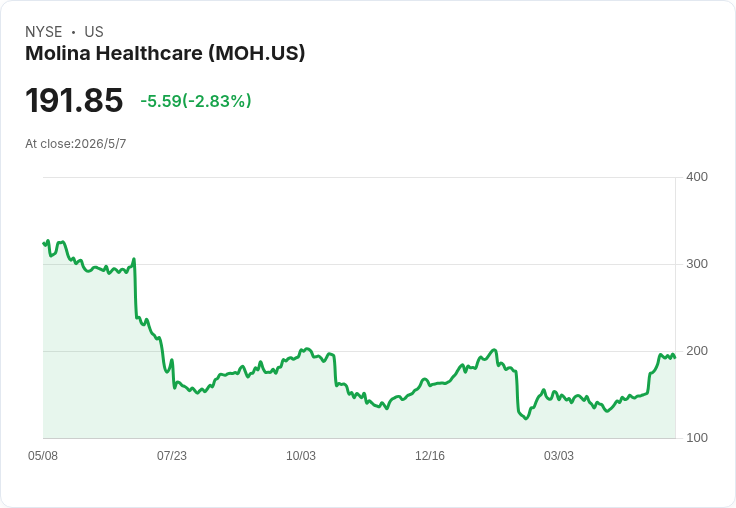Click the 05/08 x-axis date label
This screenshot has height=508, width=736.
point(43,455)
